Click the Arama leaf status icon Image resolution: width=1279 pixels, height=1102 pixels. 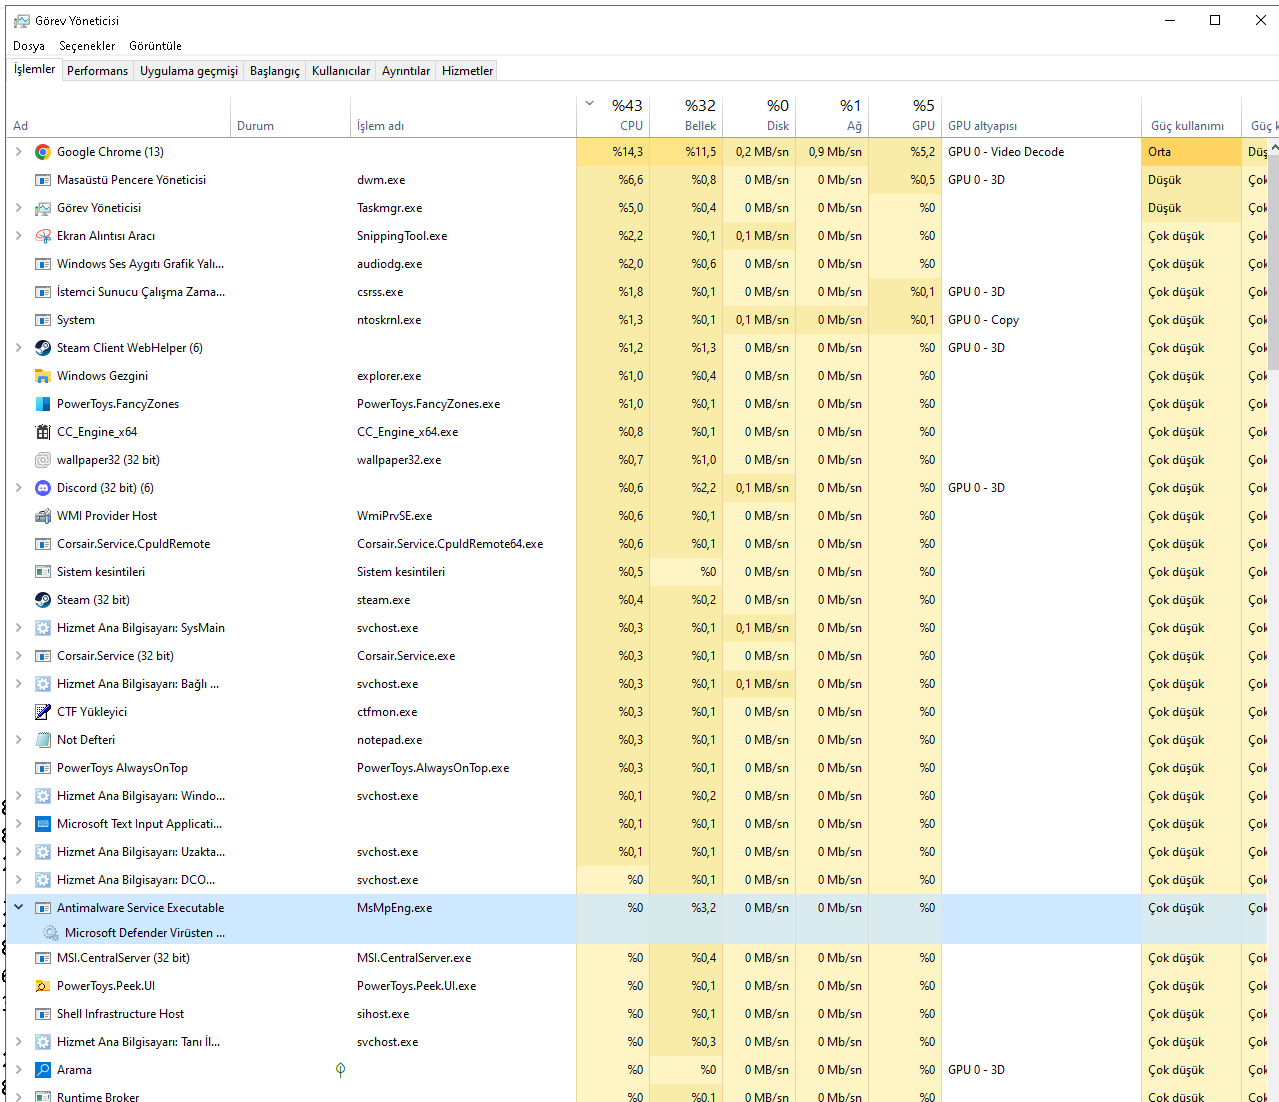[x=340, y=1070]
